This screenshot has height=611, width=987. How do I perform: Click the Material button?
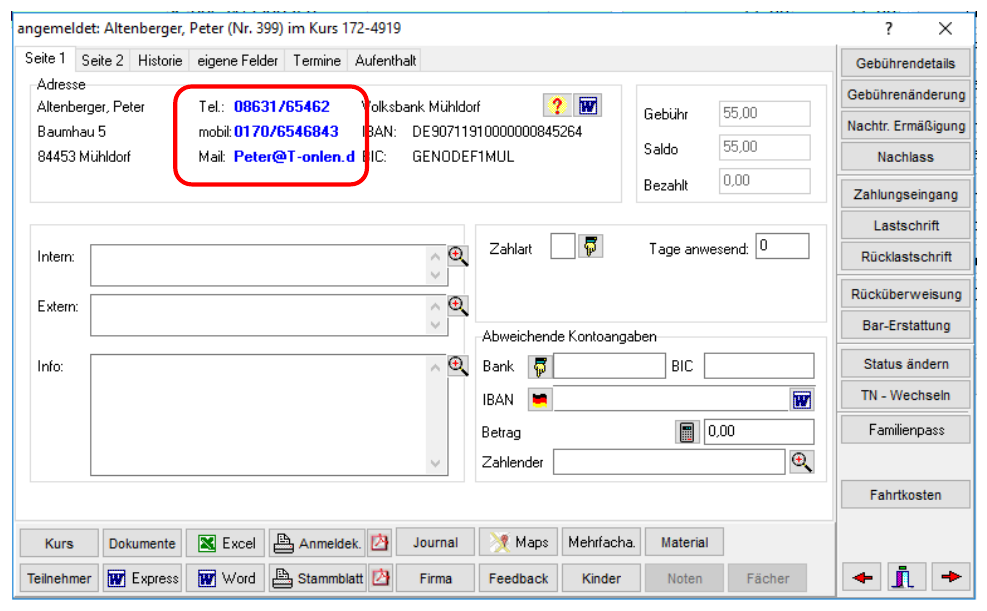pyautogui.click(x=684, y=542)
